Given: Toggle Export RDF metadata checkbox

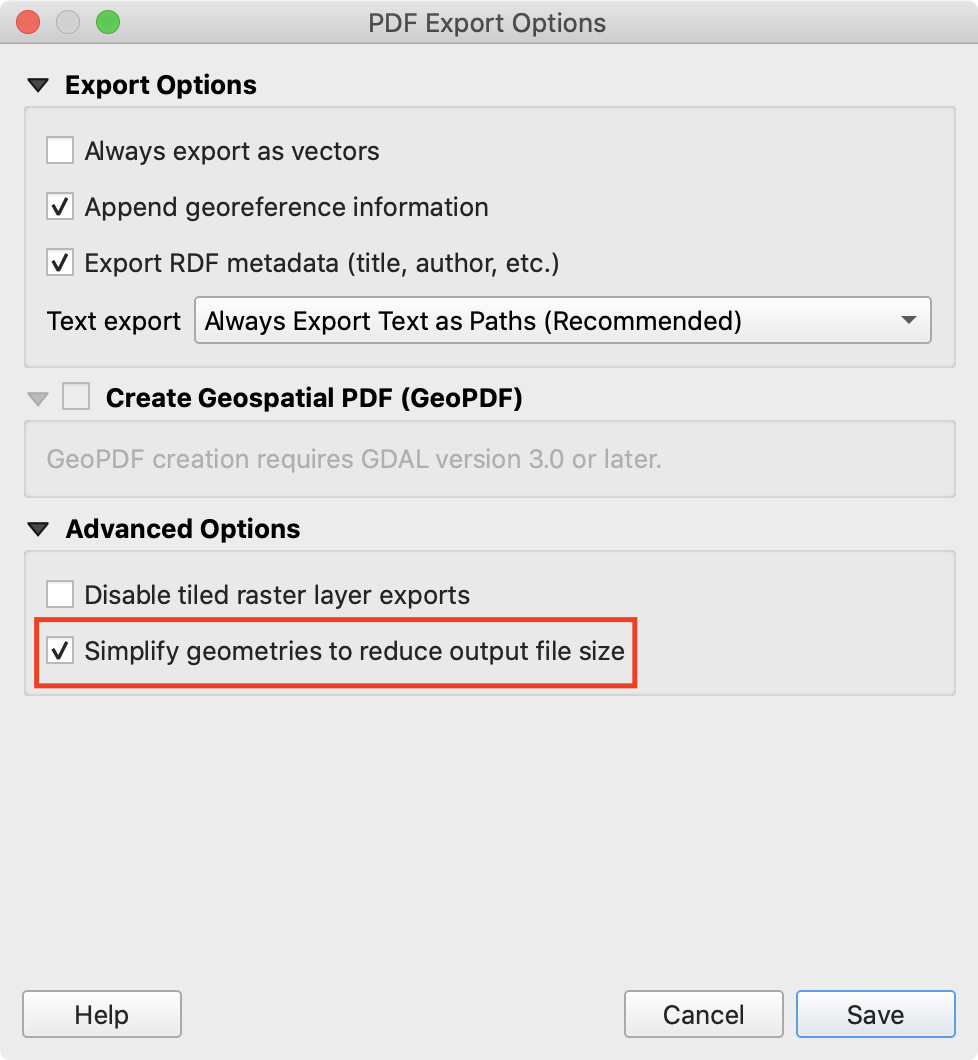Looking at the screenshot, I should [x=60, y=263].
